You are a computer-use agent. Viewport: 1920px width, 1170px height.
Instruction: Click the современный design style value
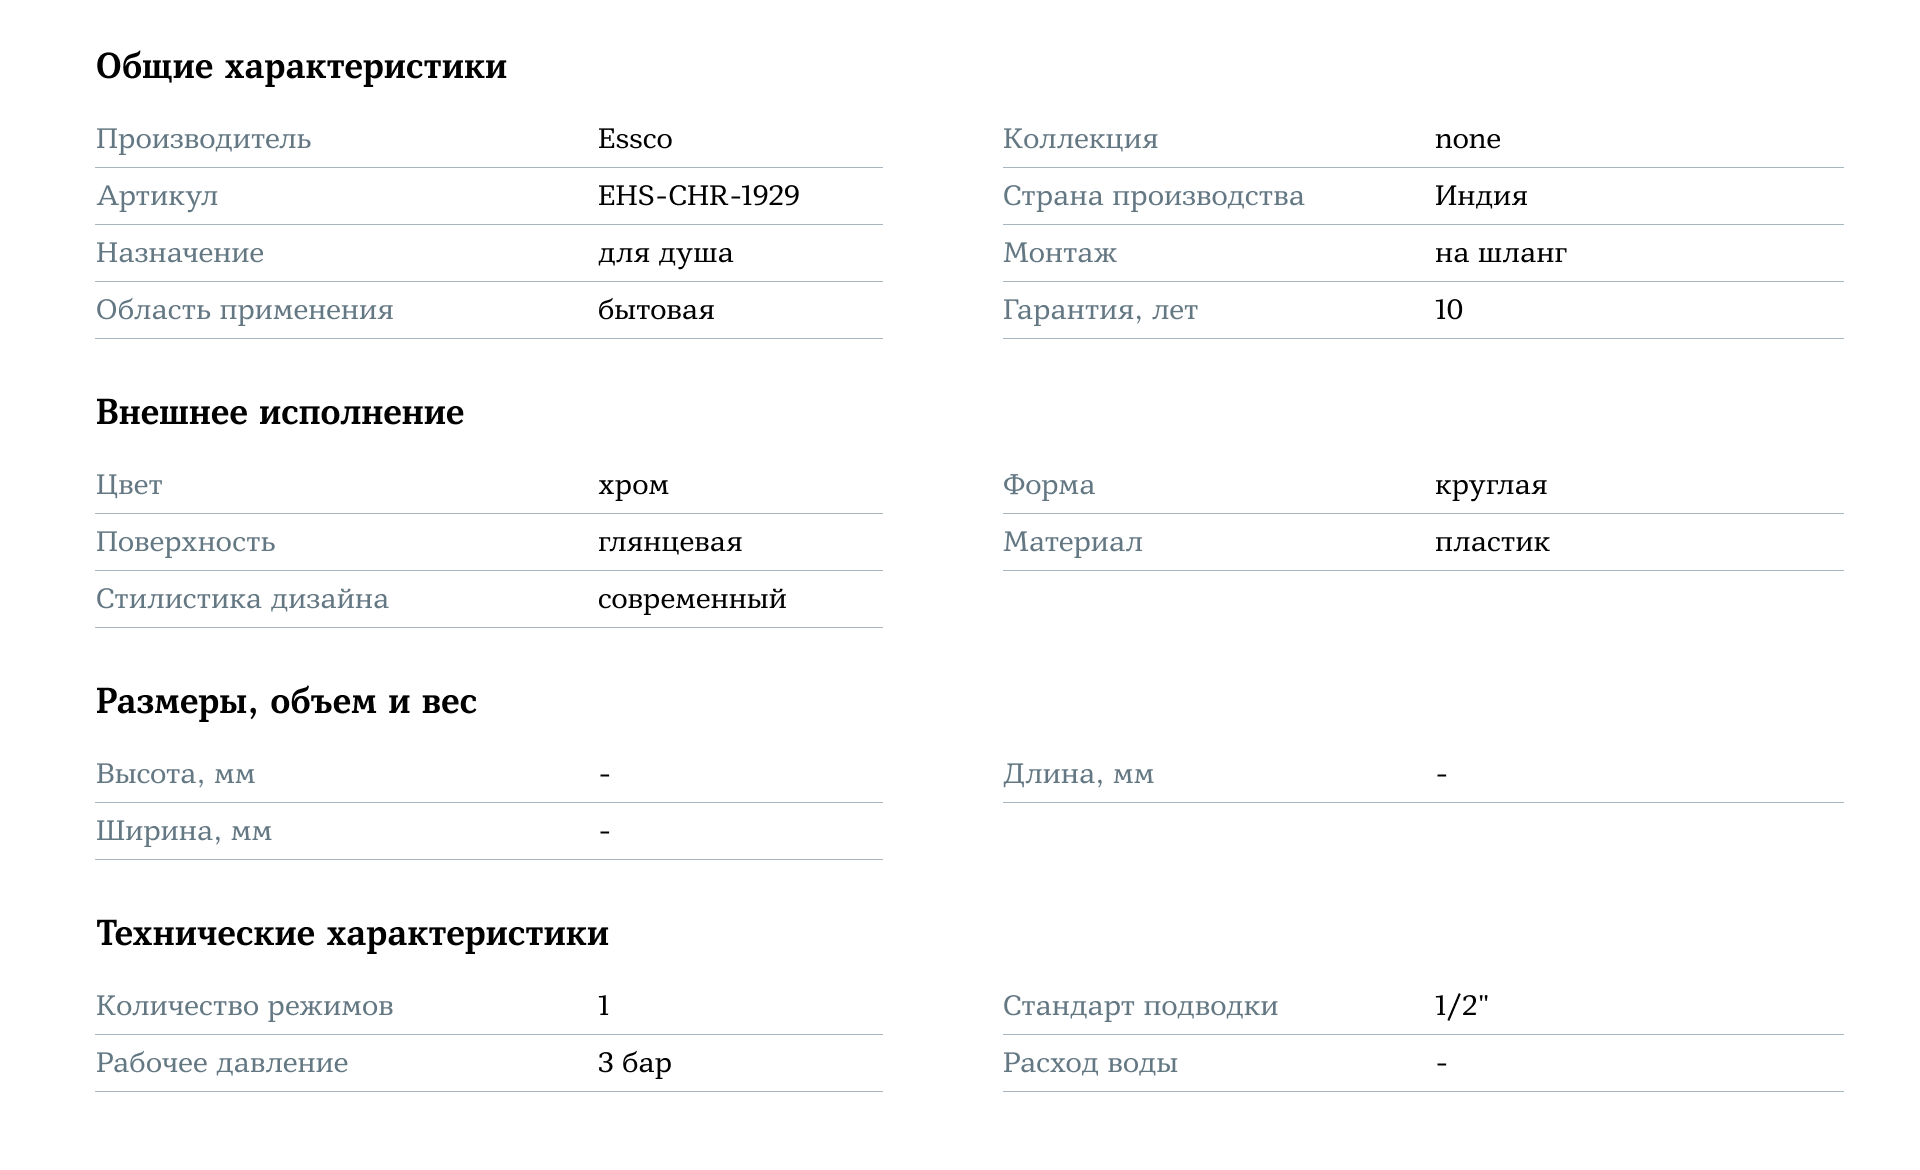(692, 600)
